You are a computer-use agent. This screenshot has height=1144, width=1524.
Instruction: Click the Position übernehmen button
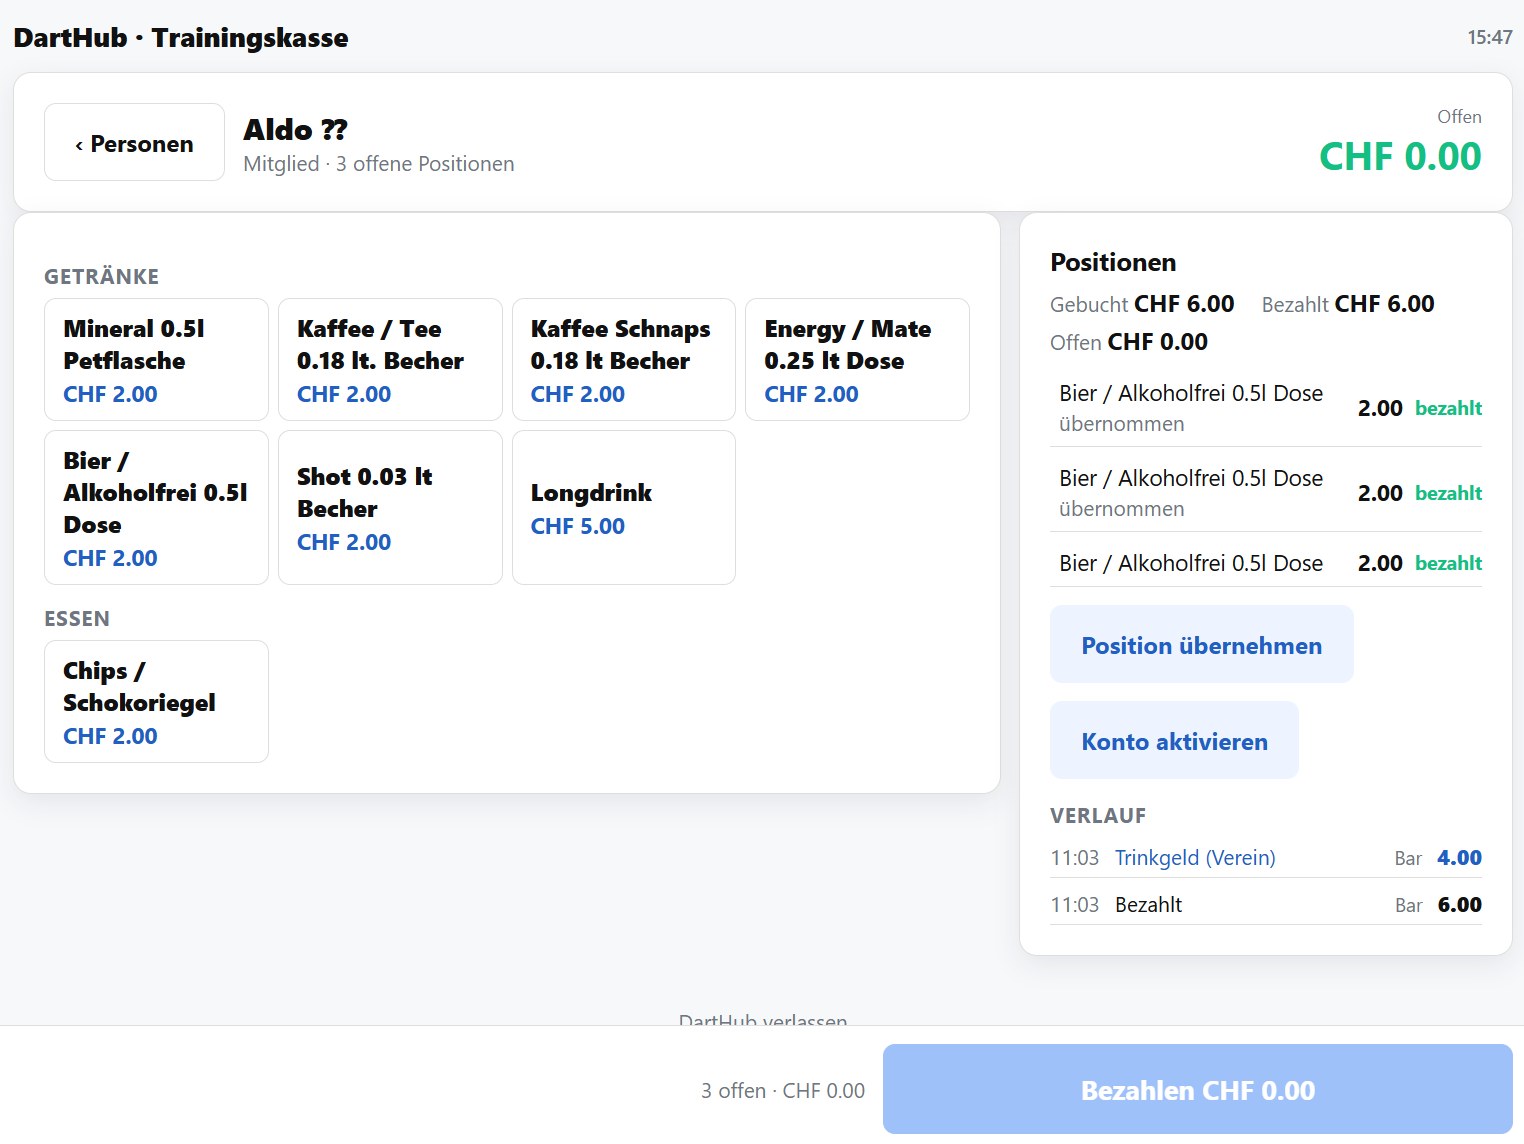coord(1201,644)
